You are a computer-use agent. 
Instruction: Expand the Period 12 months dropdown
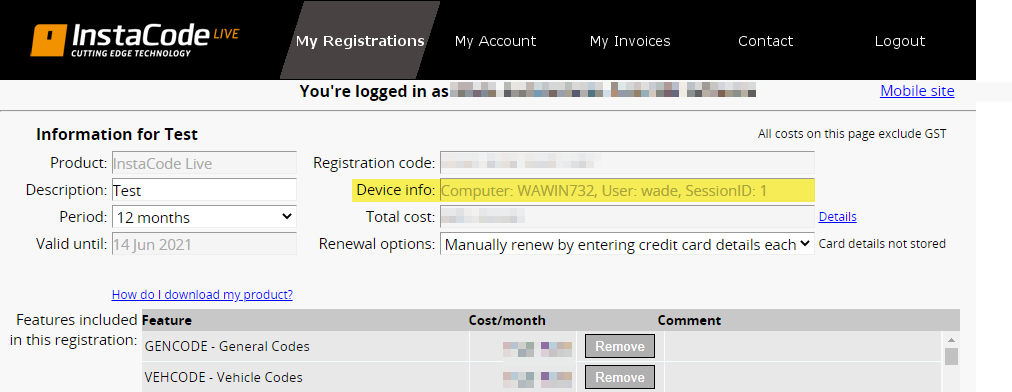coord(204,217)
